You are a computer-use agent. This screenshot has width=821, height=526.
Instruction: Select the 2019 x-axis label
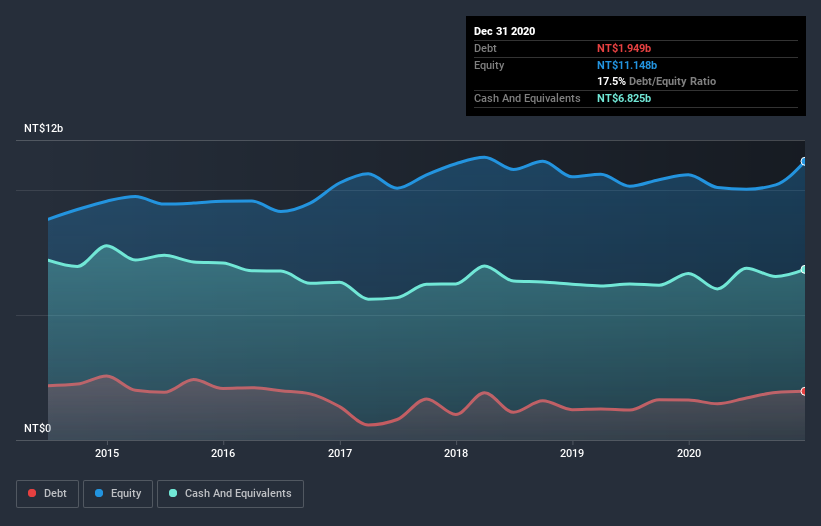coord(572,453)
